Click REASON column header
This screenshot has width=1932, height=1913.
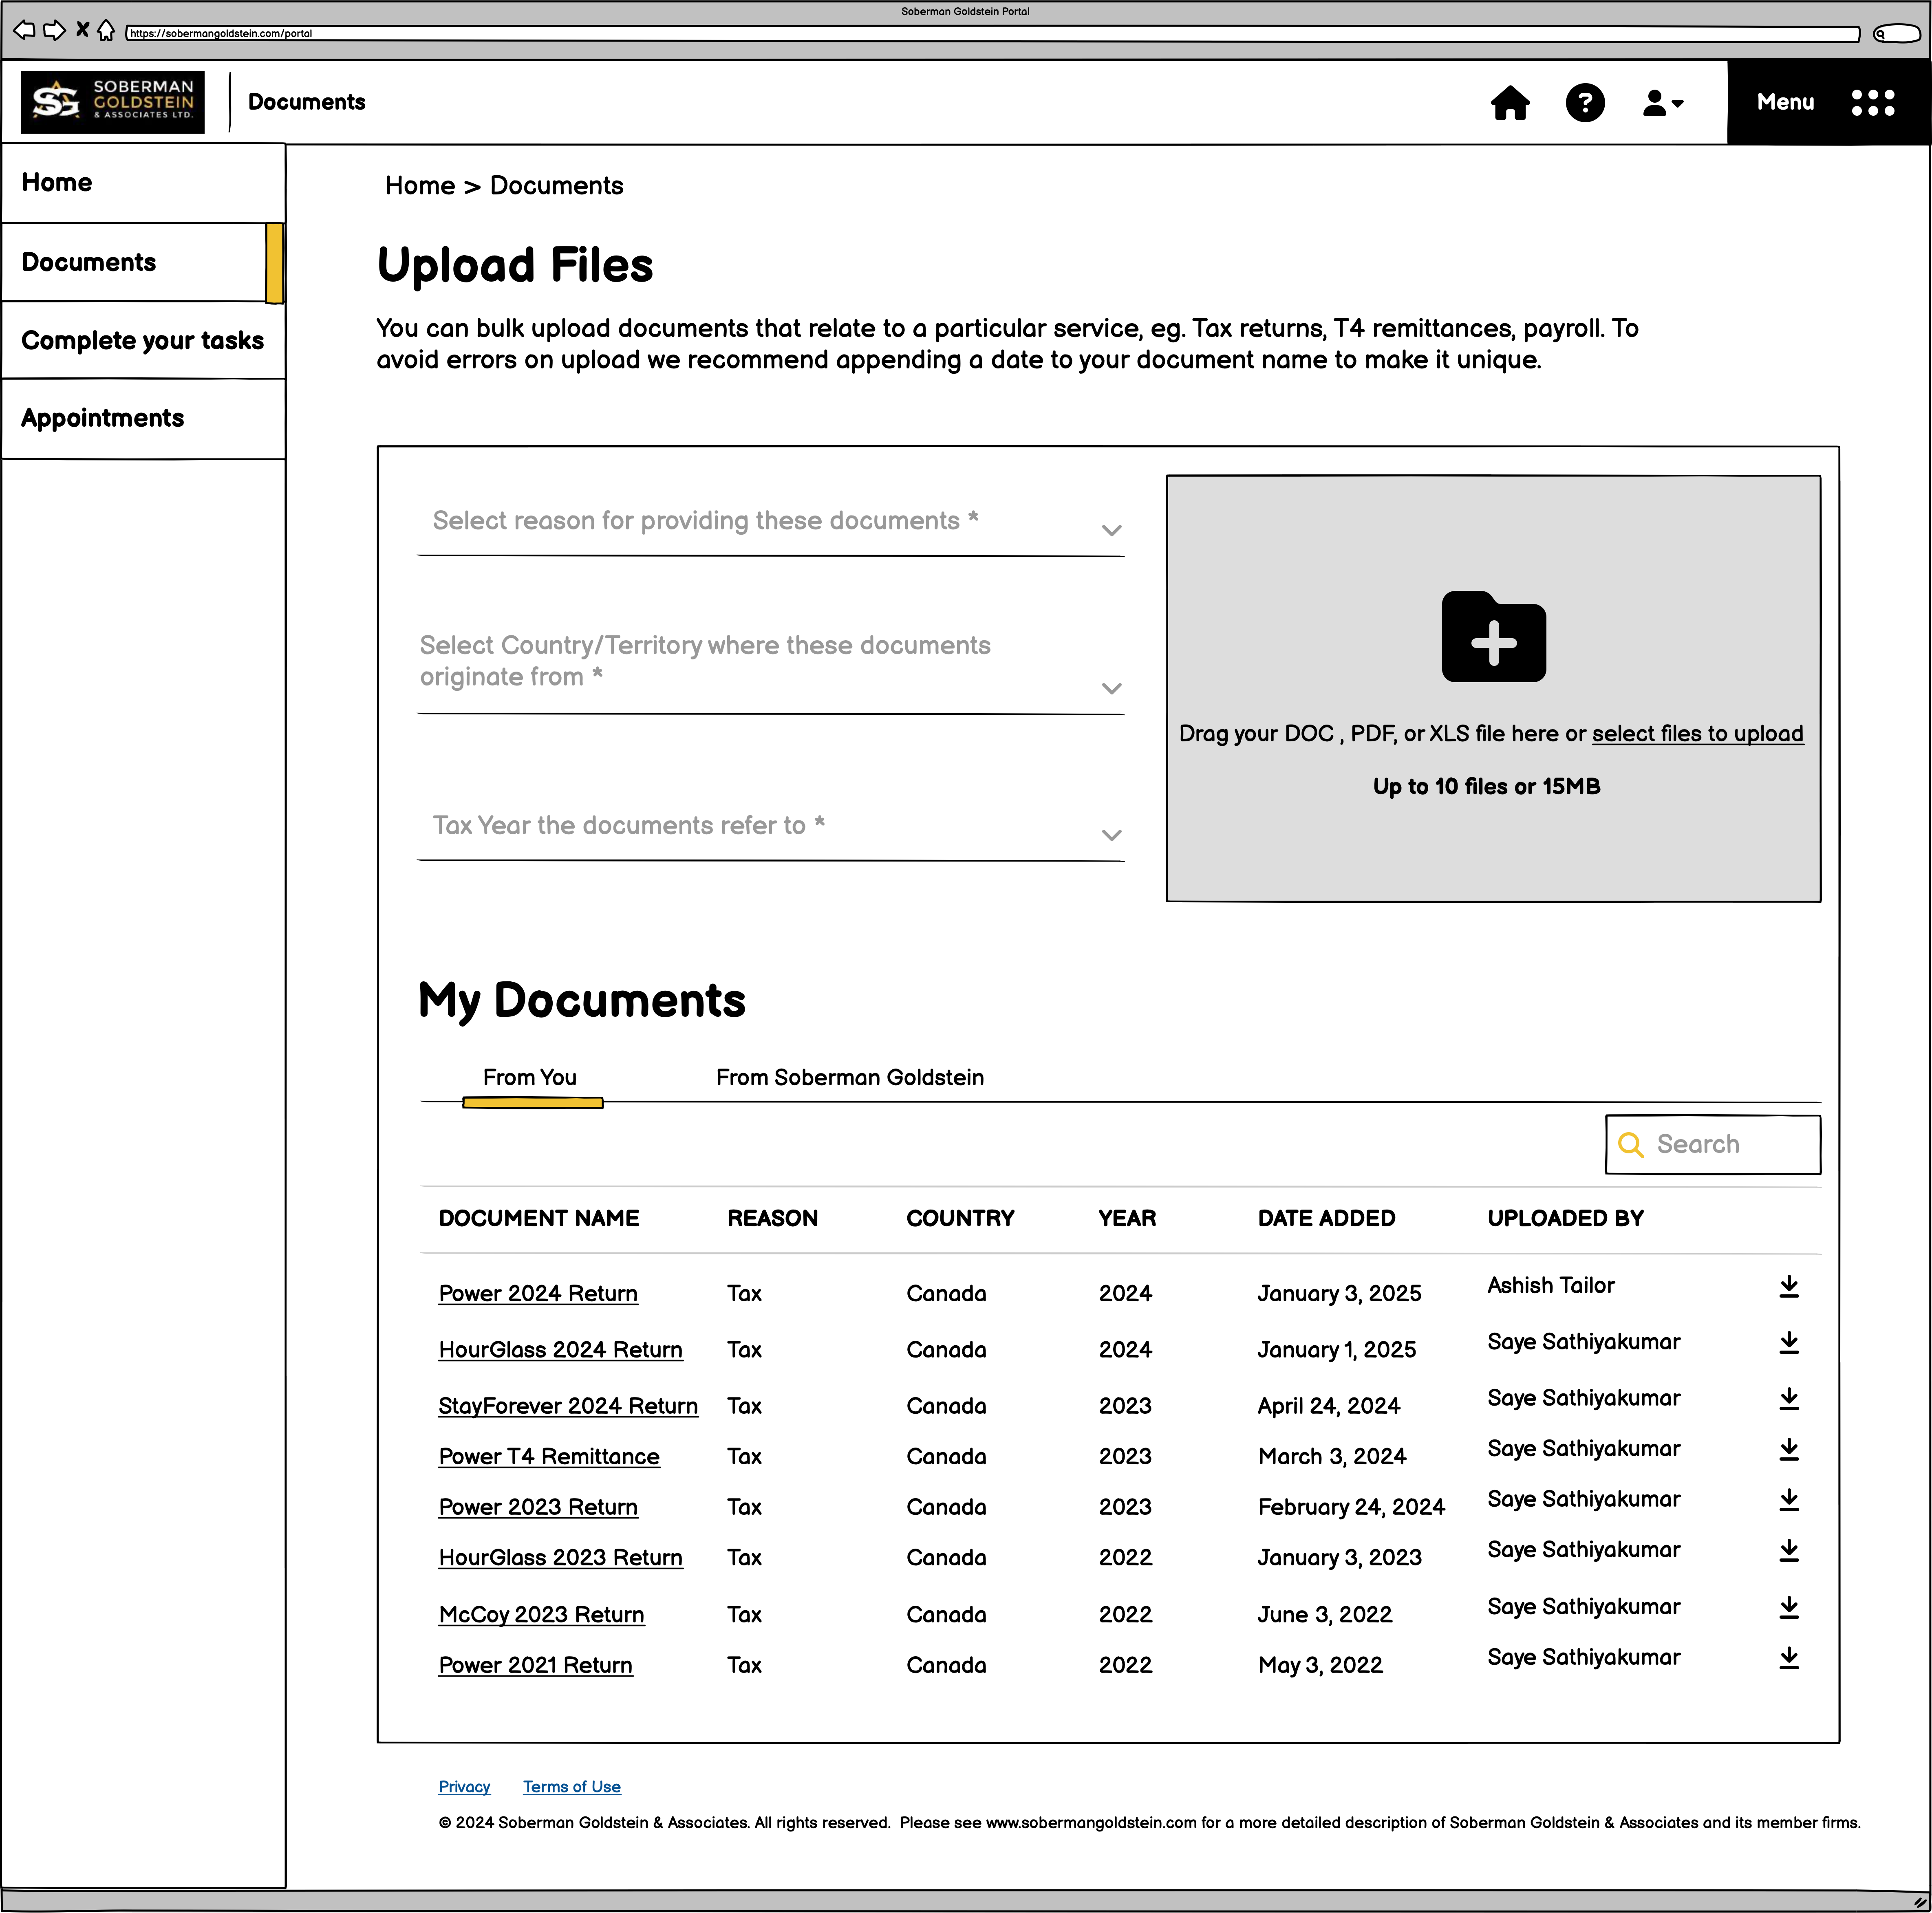point(772,1219)
